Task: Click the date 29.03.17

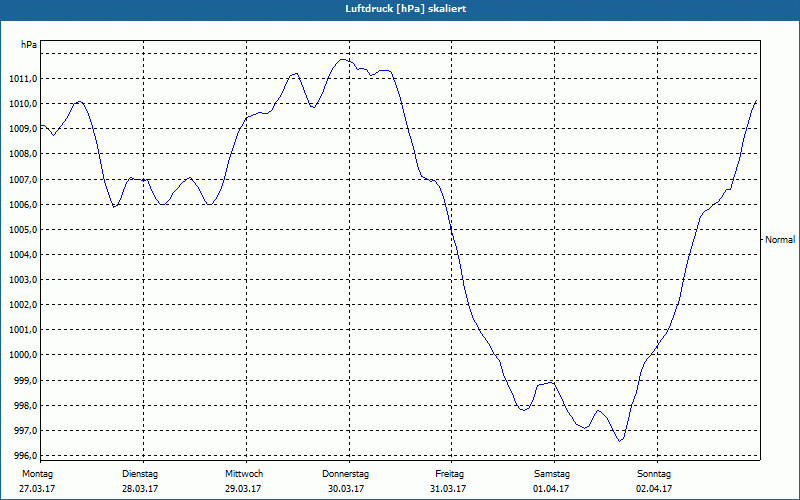Action: [243, 489]
